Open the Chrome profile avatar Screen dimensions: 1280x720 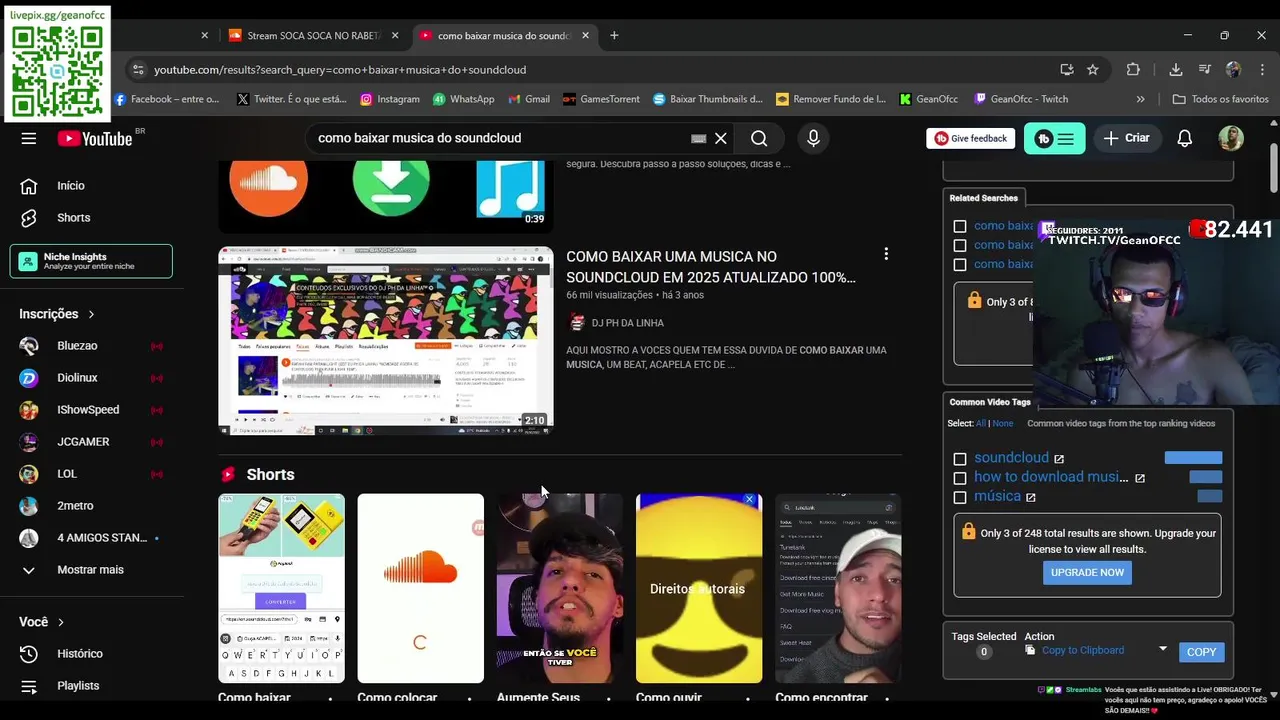point(1233,69)
